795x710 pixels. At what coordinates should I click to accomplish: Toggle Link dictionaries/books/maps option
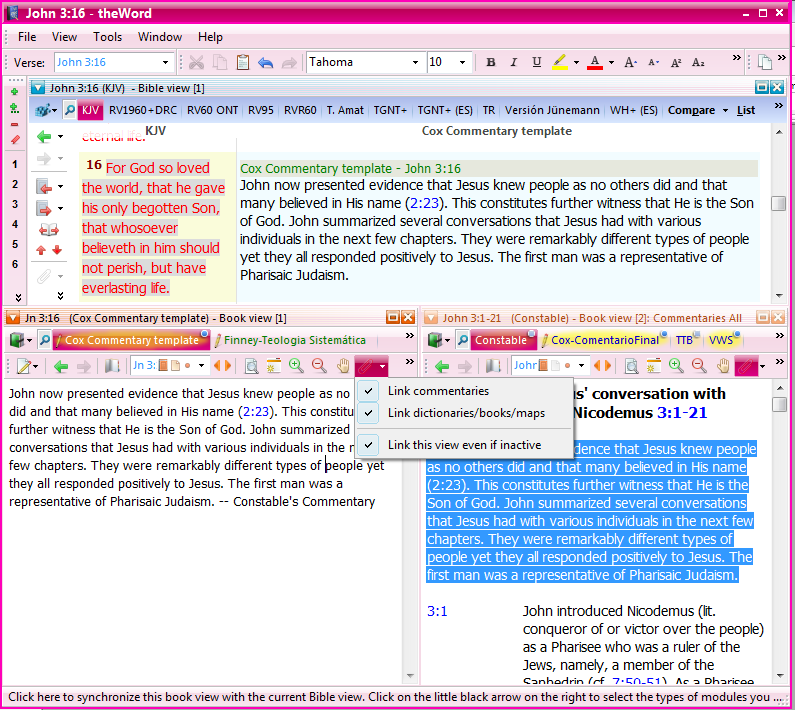[x=466, y=413]
